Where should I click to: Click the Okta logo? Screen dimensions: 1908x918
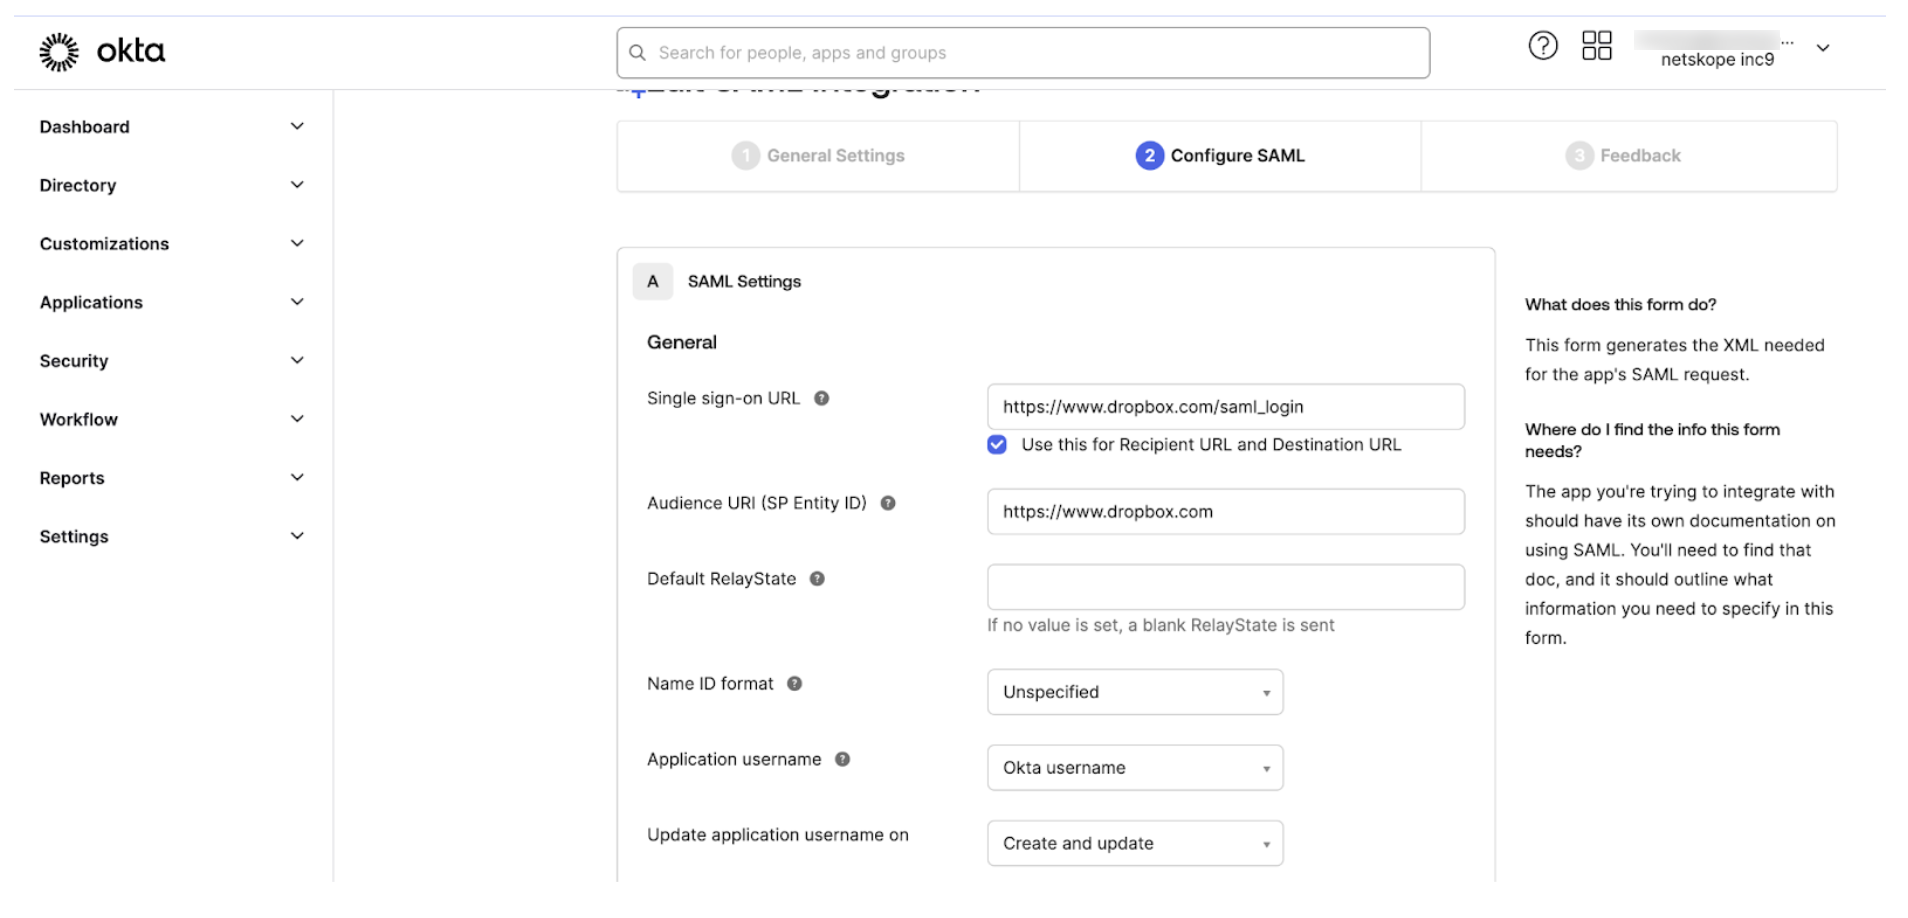tap(101, 51)
